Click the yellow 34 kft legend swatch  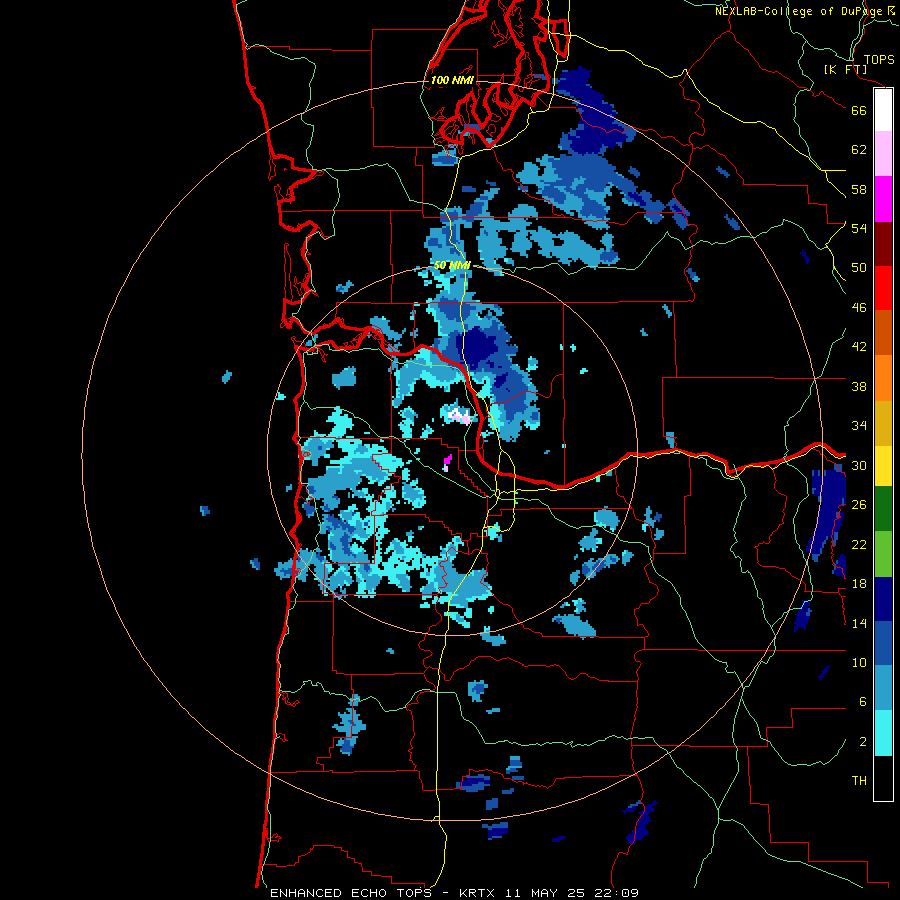pos(883,465)
